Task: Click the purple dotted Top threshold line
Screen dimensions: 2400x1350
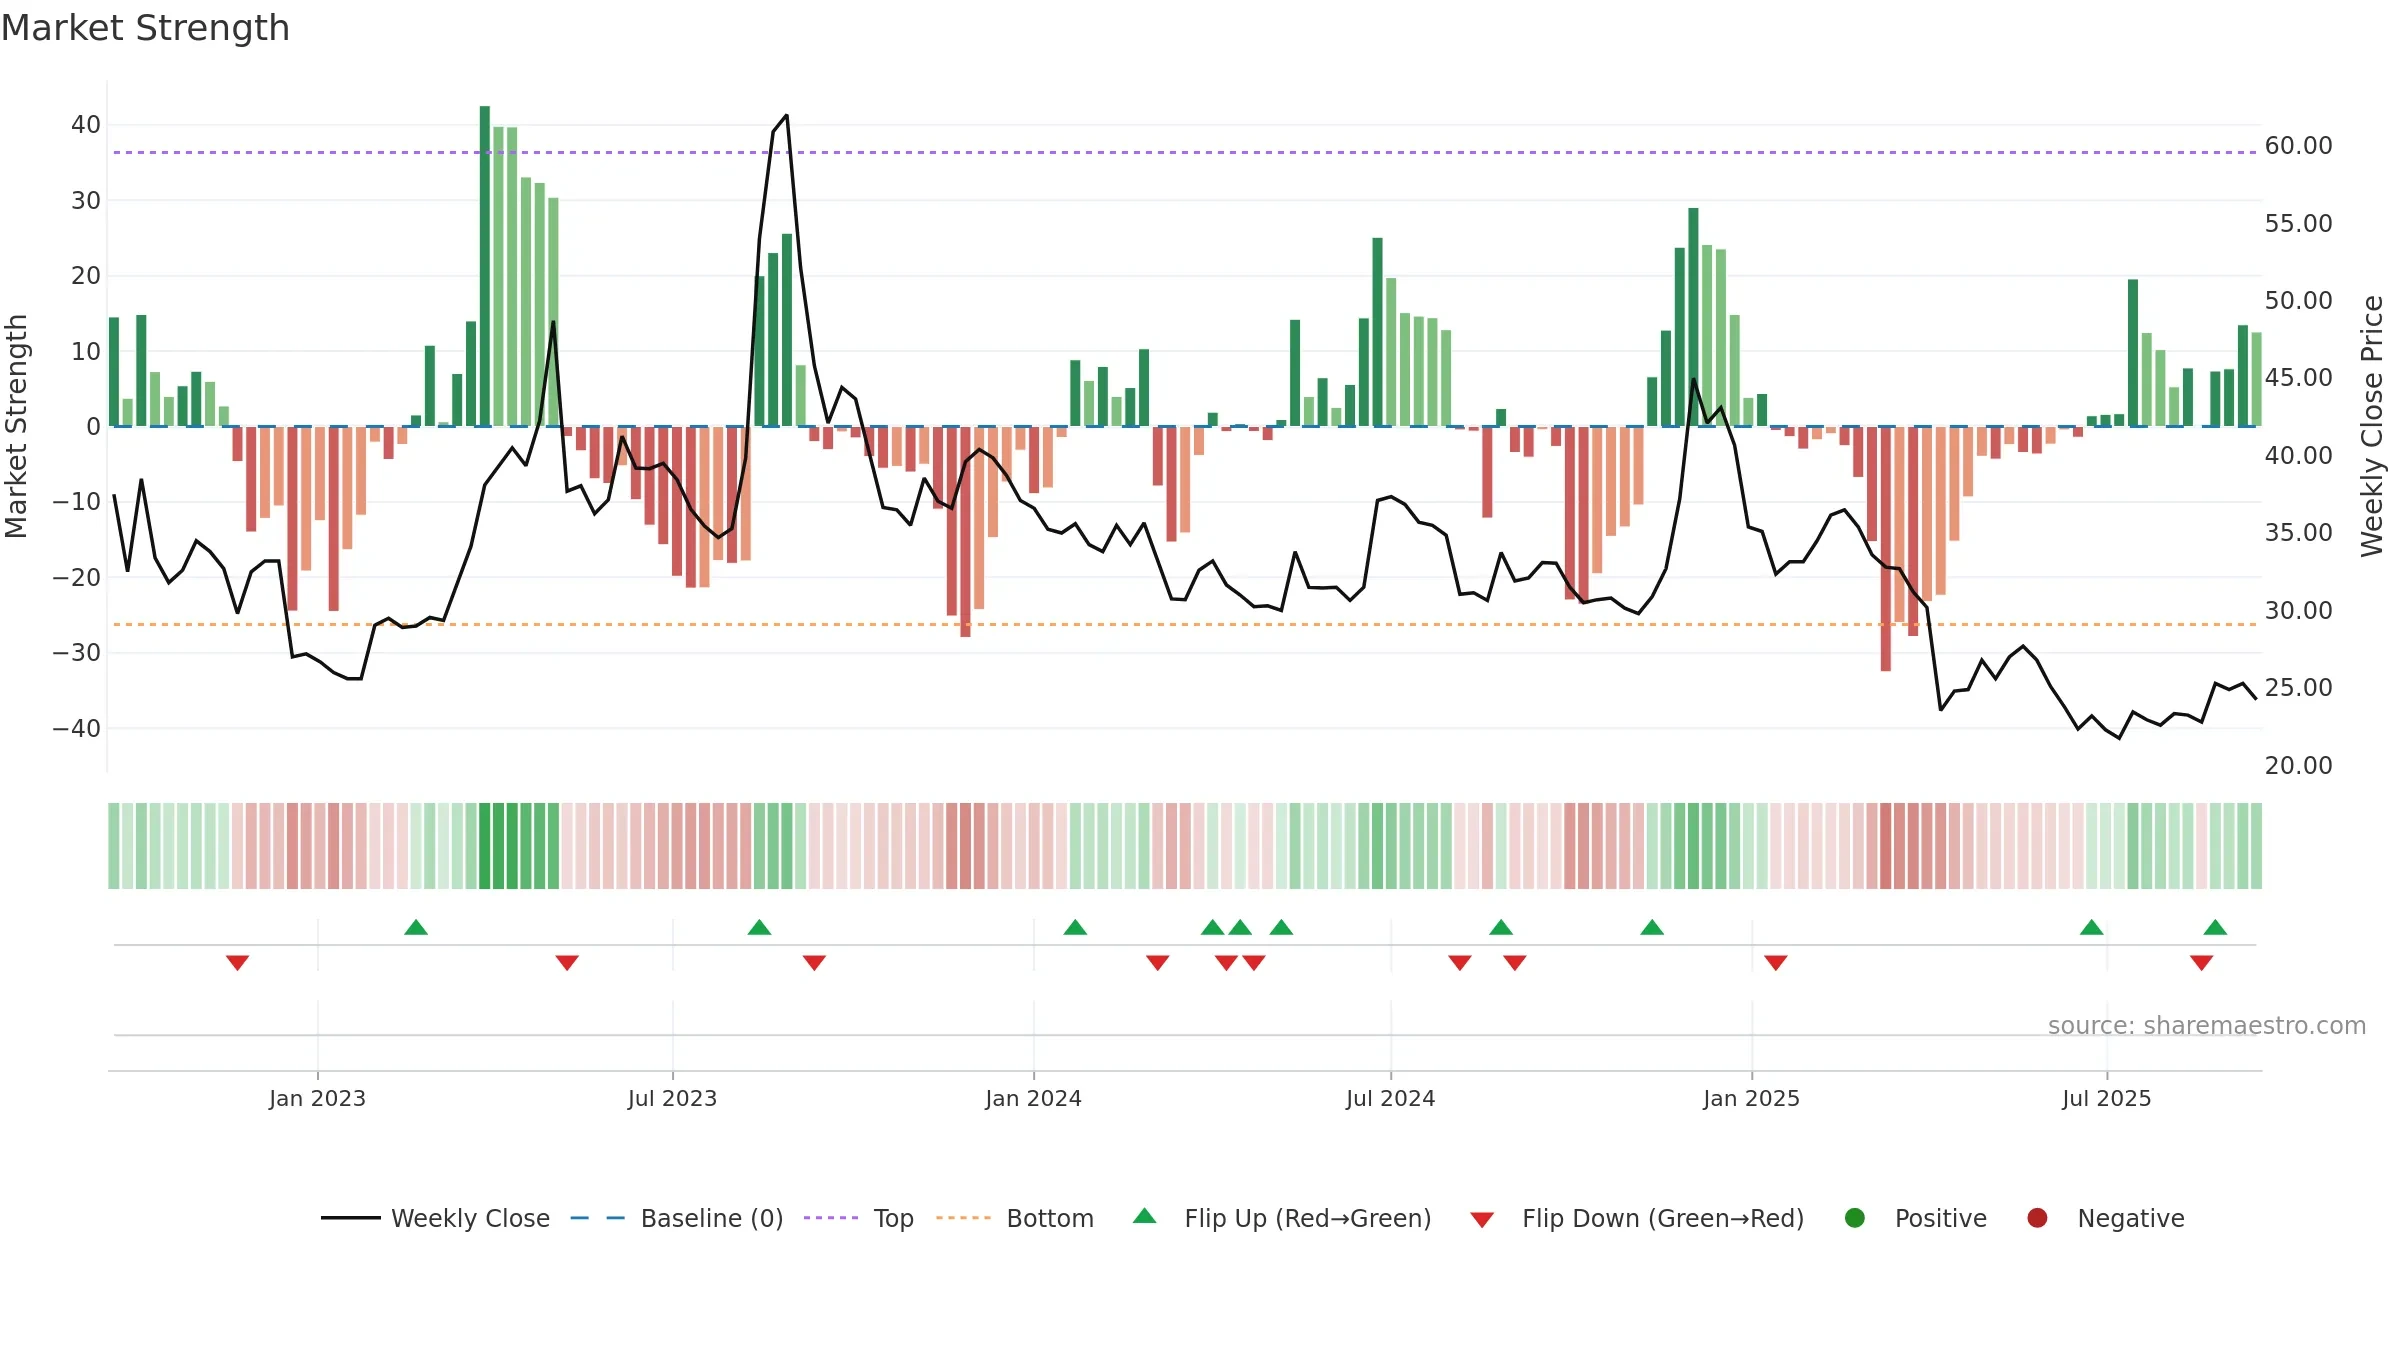Action: point(1185,153)
